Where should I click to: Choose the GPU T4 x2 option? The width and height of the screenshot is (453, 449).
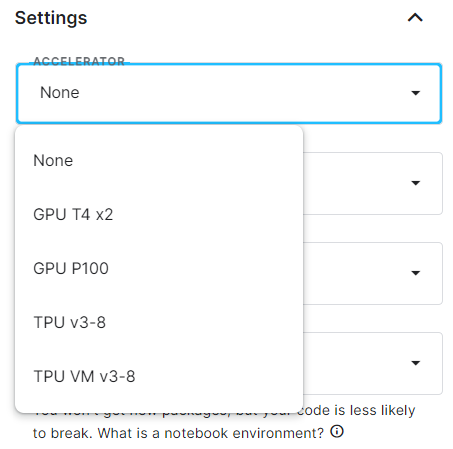tap(159, 215)
